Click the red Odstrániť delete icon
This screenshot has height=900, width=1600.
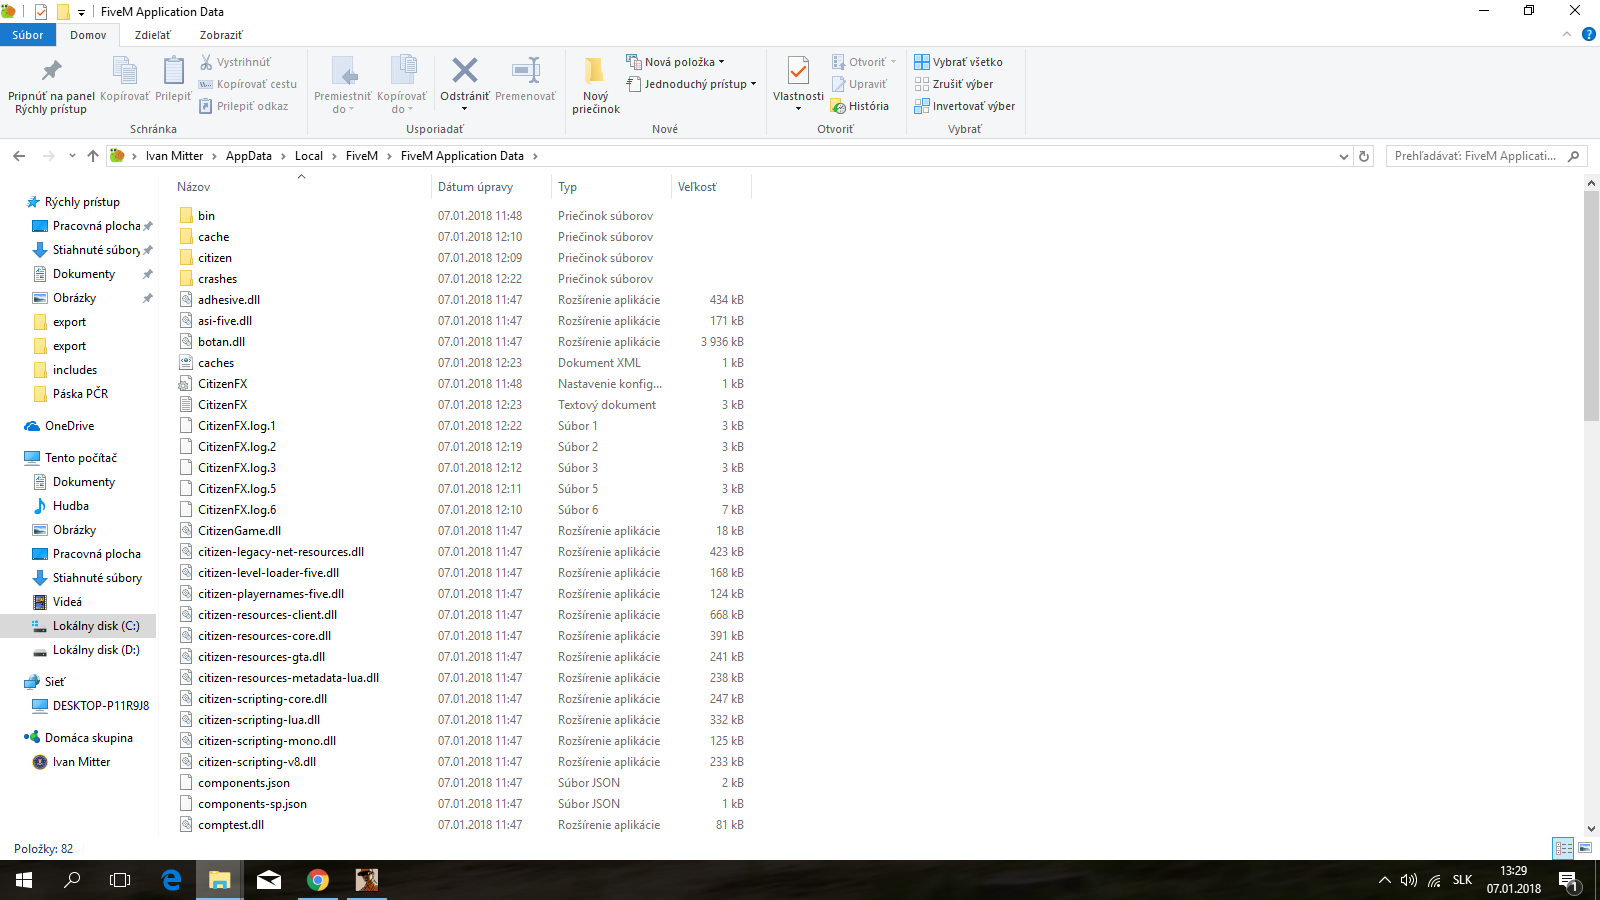tap(464, 70)
